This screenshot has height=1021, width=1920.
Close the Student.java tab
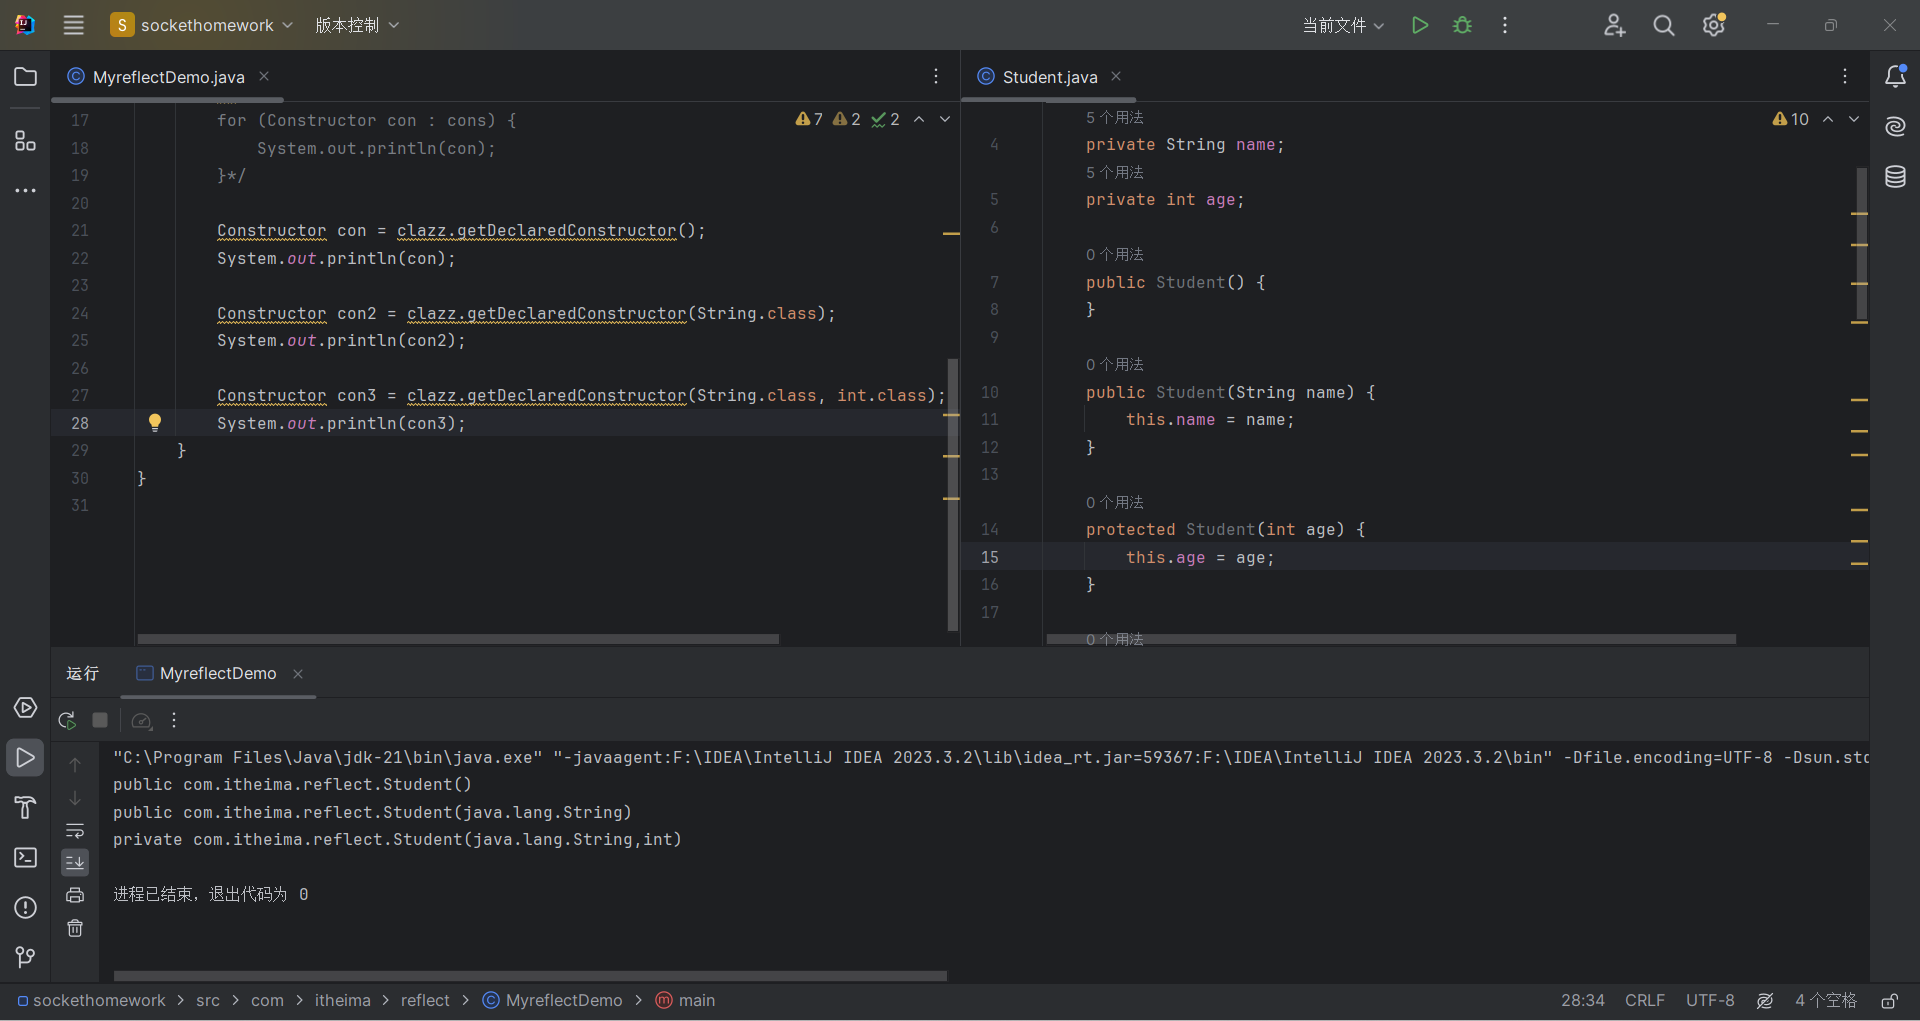pos(1116,76)
